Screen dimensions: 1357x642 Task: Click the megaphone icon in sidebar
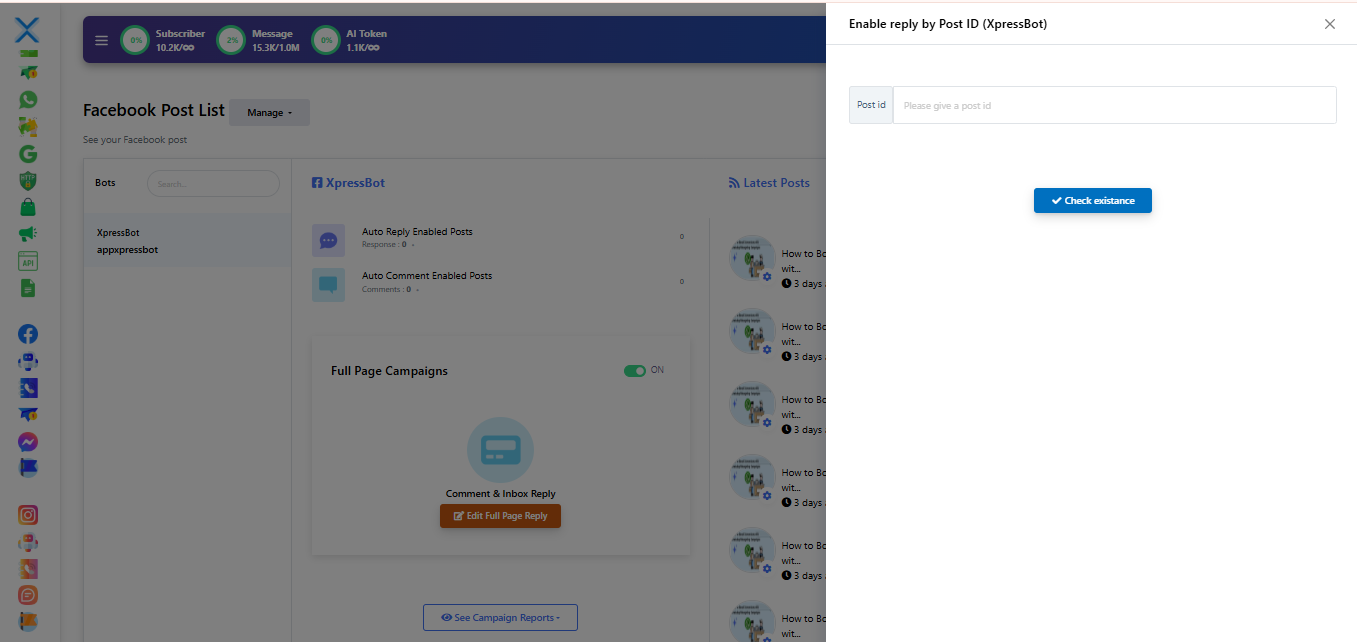click(28, 234)
